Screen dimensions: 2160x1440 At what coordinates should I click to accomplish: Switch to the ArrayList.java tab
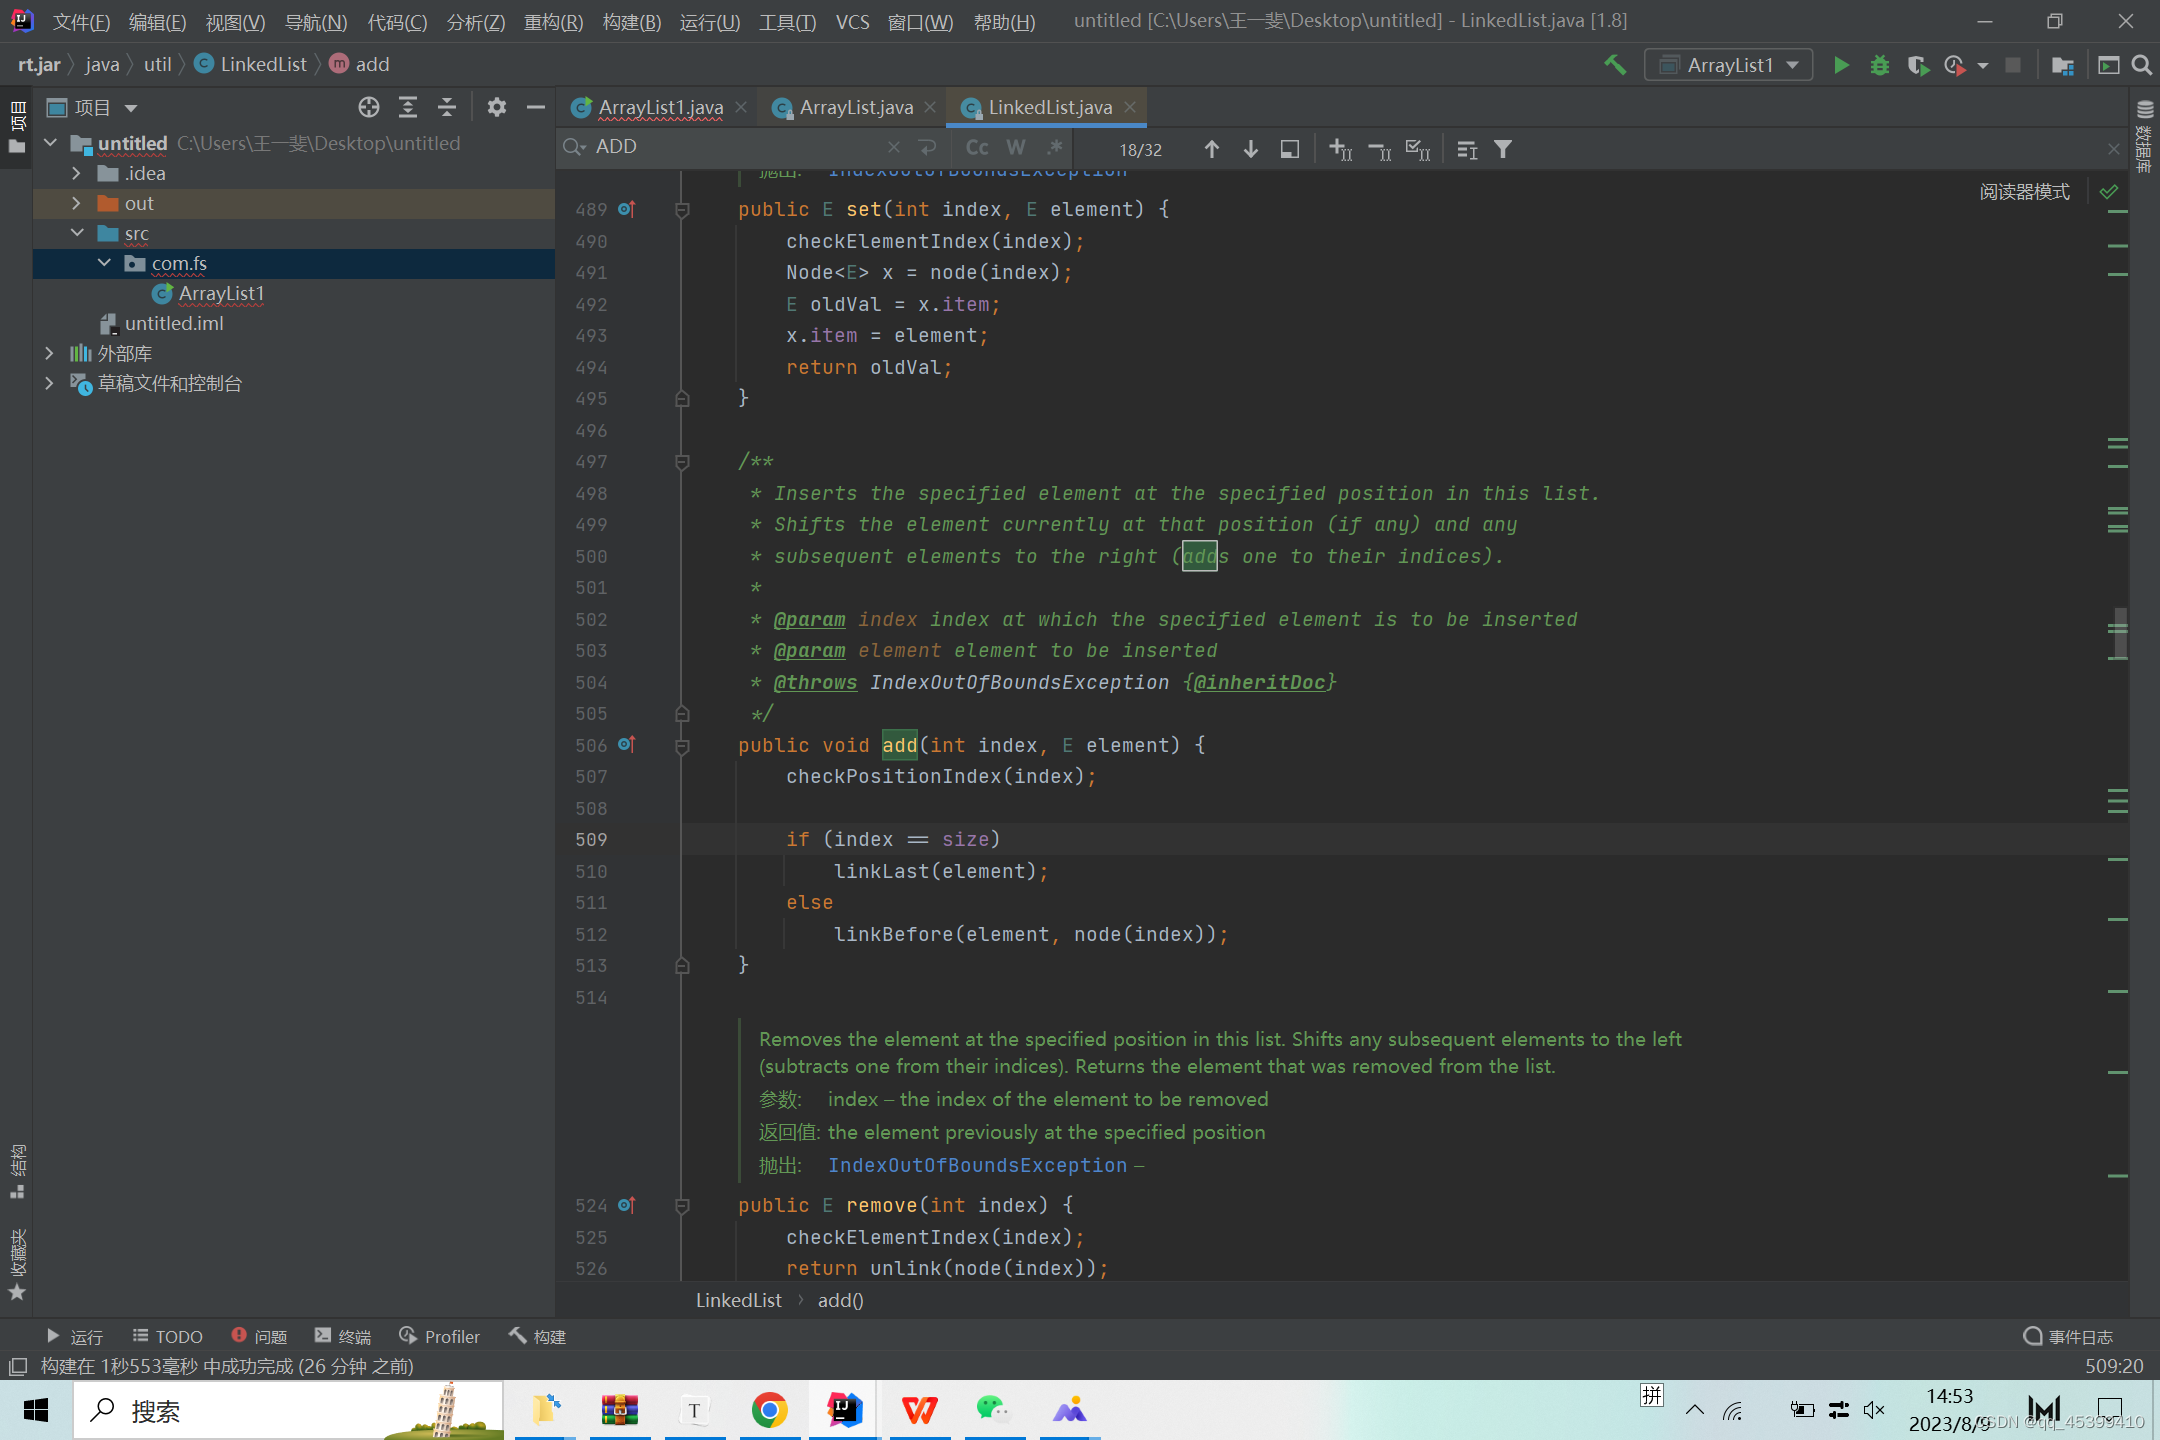[x=855, y=107]
